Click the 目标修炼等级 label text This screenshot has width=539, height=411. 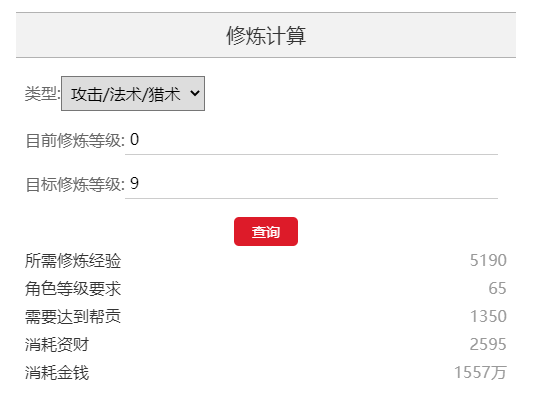(75, 185)
